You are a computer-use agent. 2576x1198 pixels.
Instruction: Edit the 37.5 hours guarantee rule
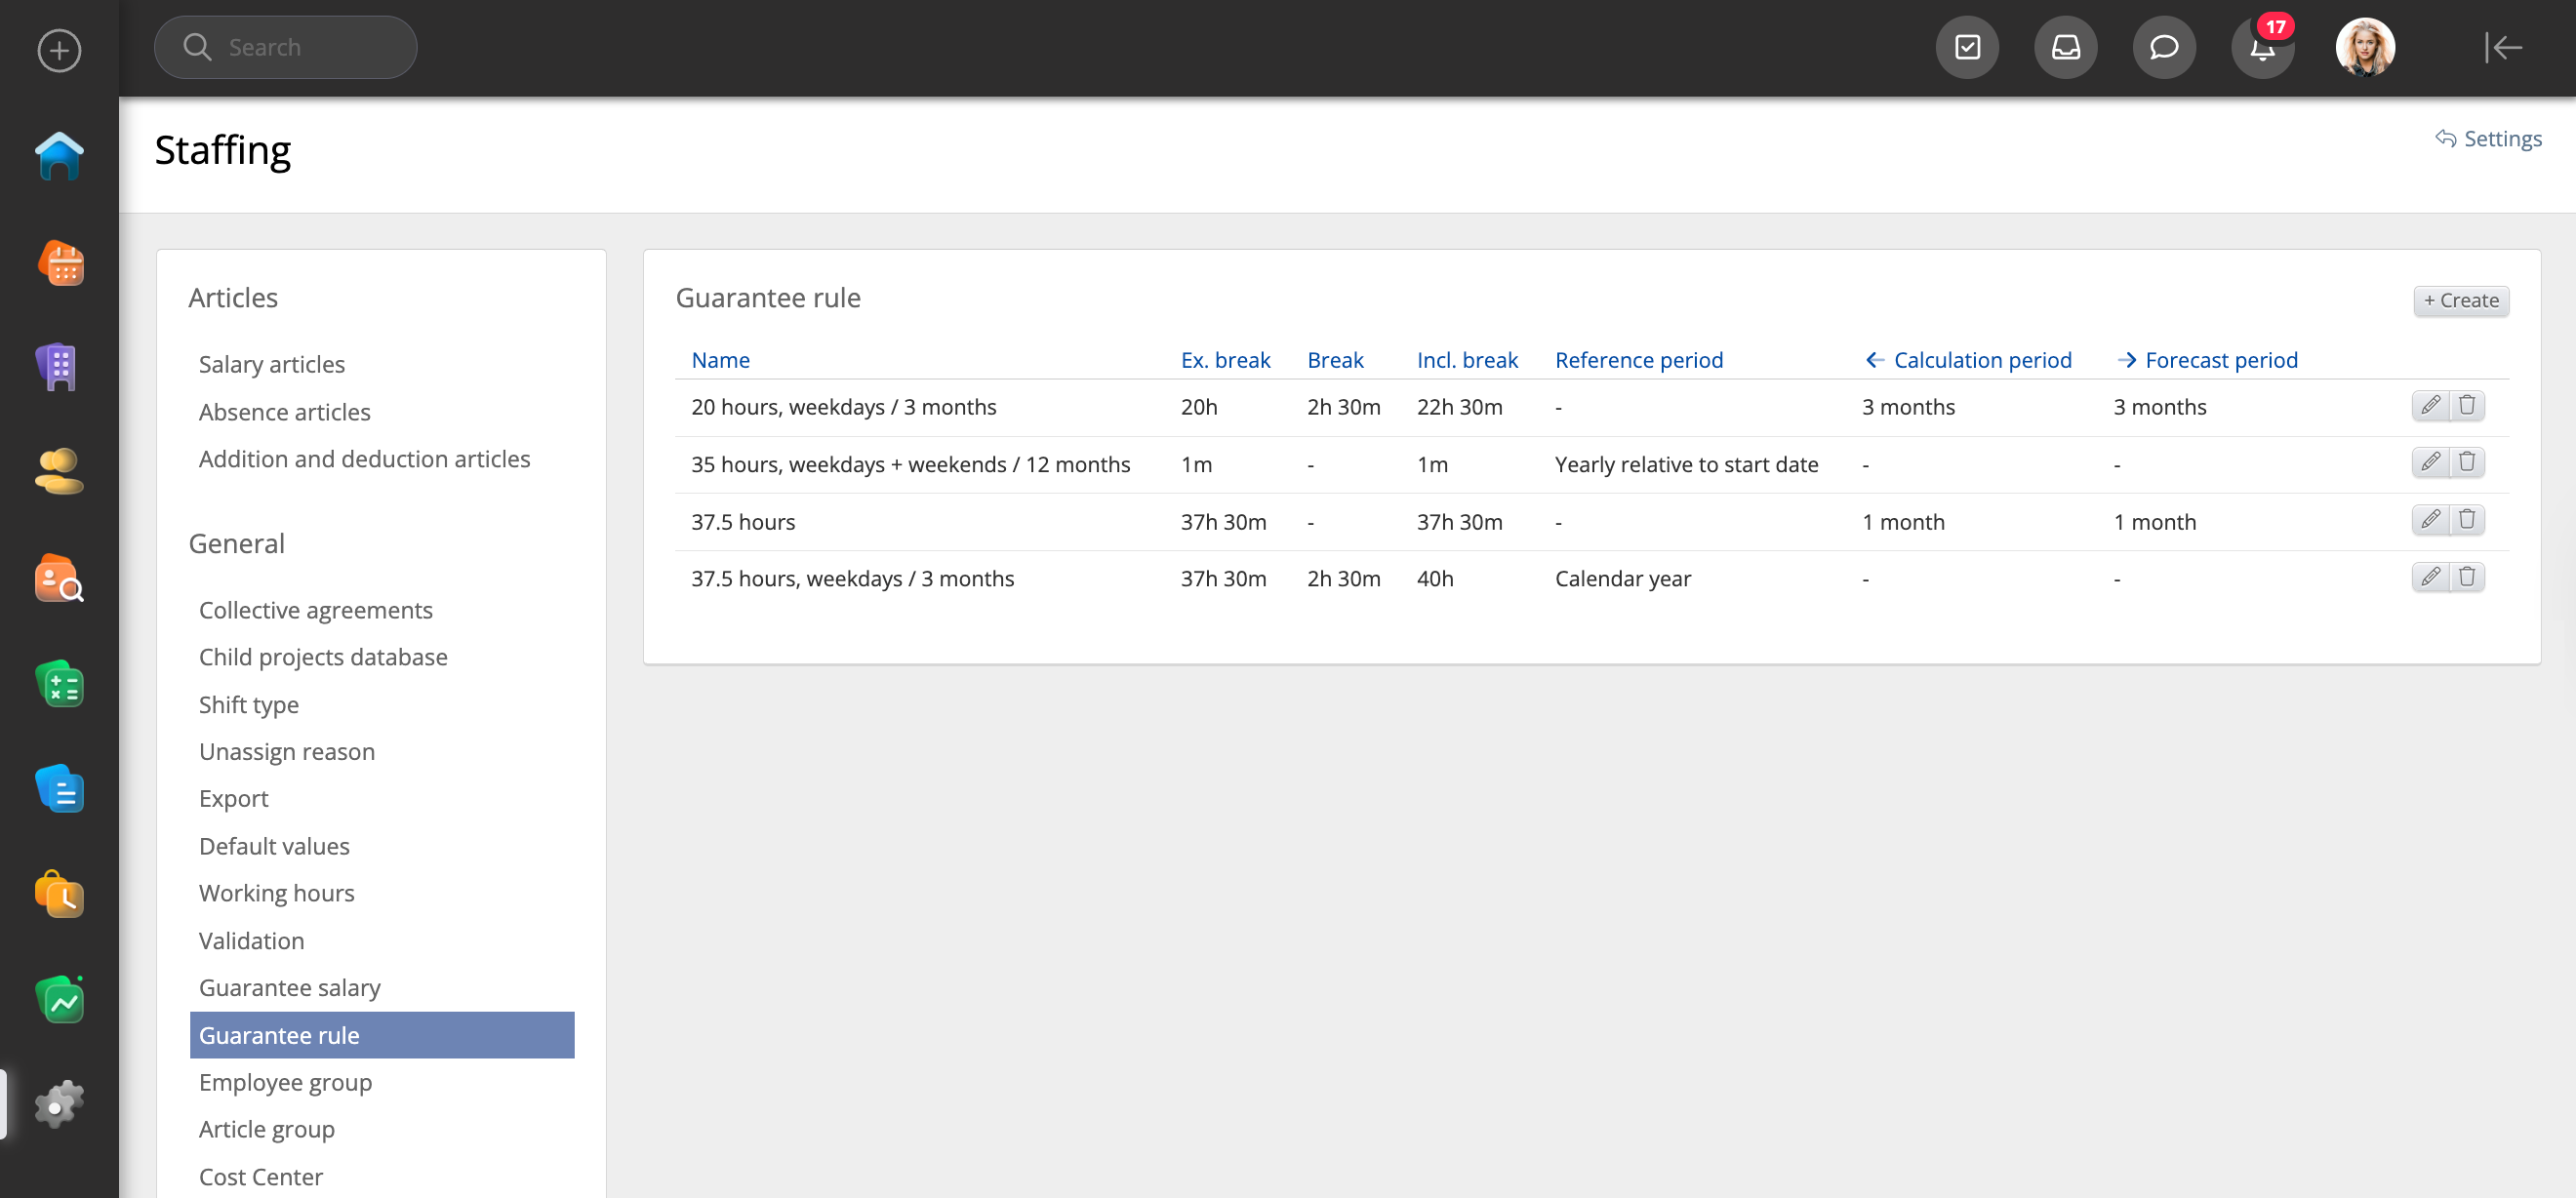coord(2430,520)
